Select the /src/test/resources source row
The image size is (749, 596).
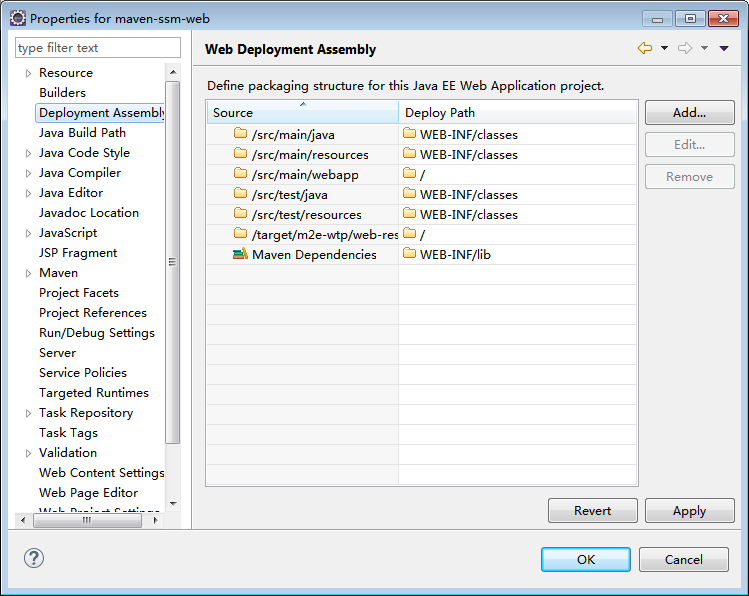click(302, 215)
